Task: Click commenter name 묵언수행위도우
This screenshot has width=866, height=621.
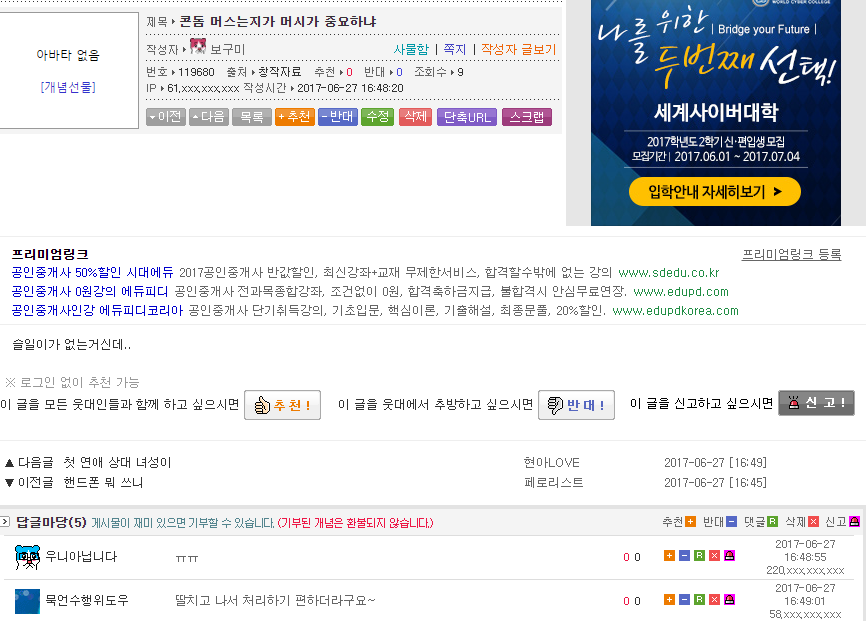Action: tap(87, 600)
